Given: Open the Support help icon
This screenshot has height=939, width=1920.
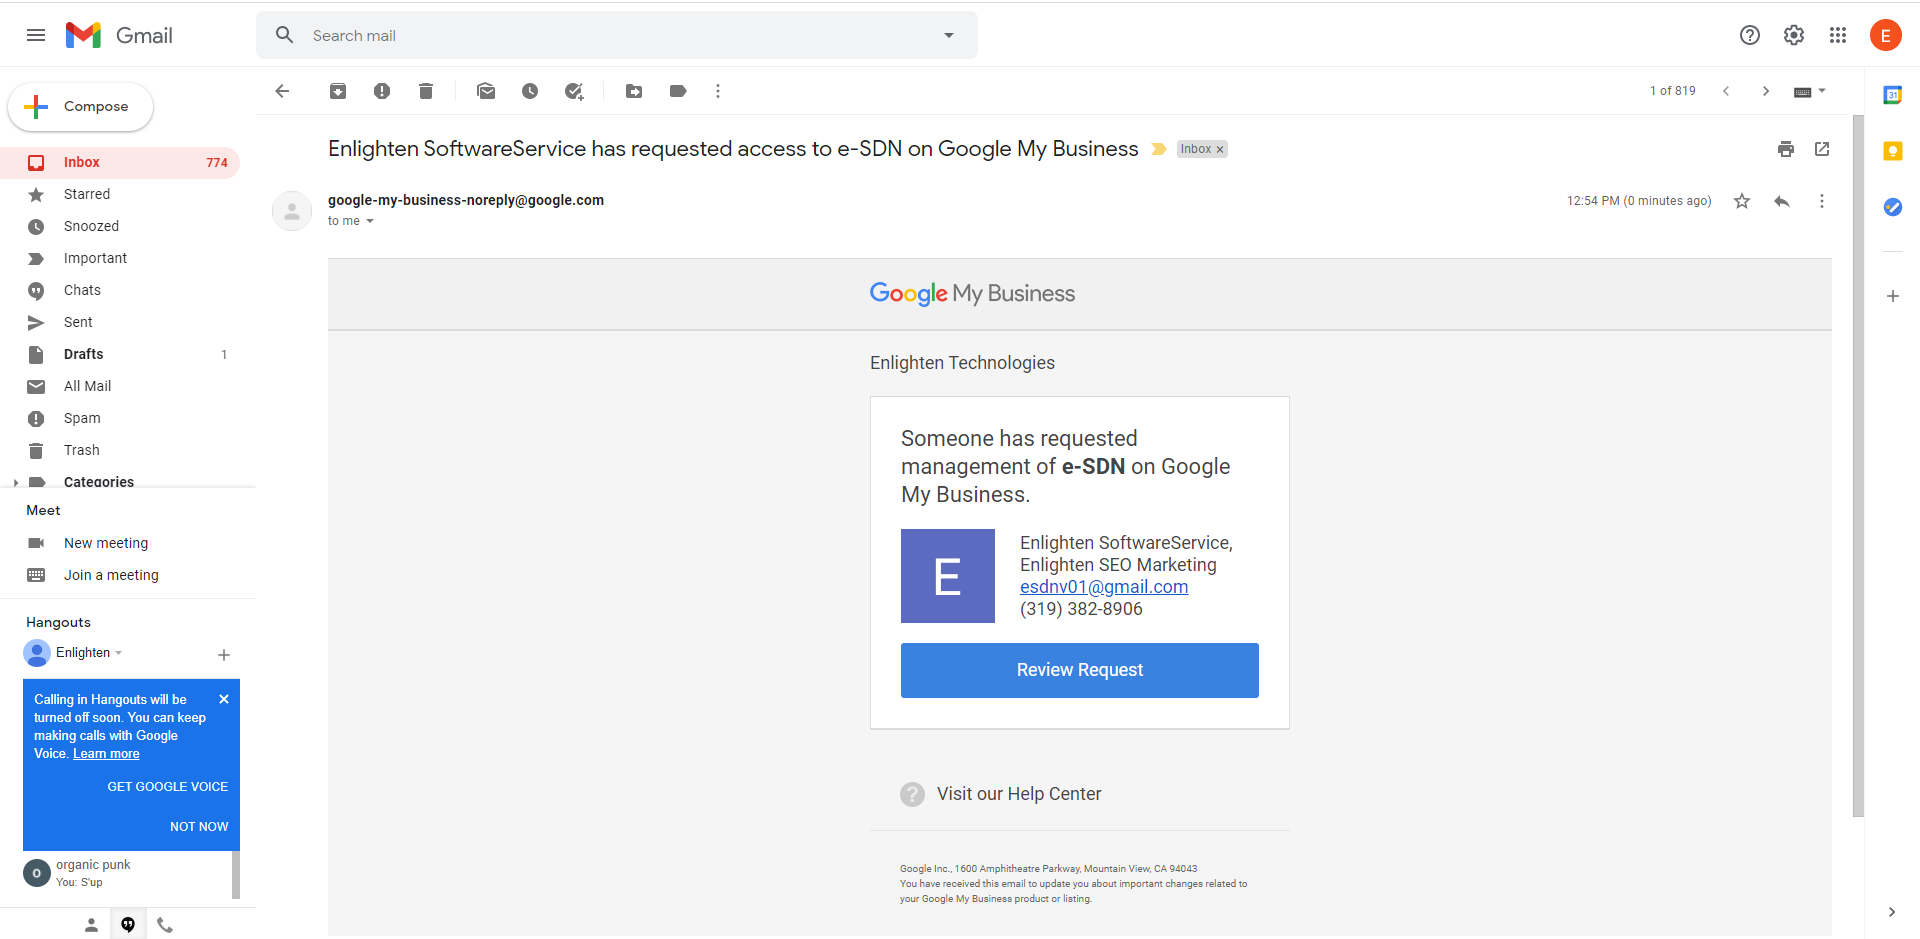Looking at the screenshot, I should [1750, 35].
